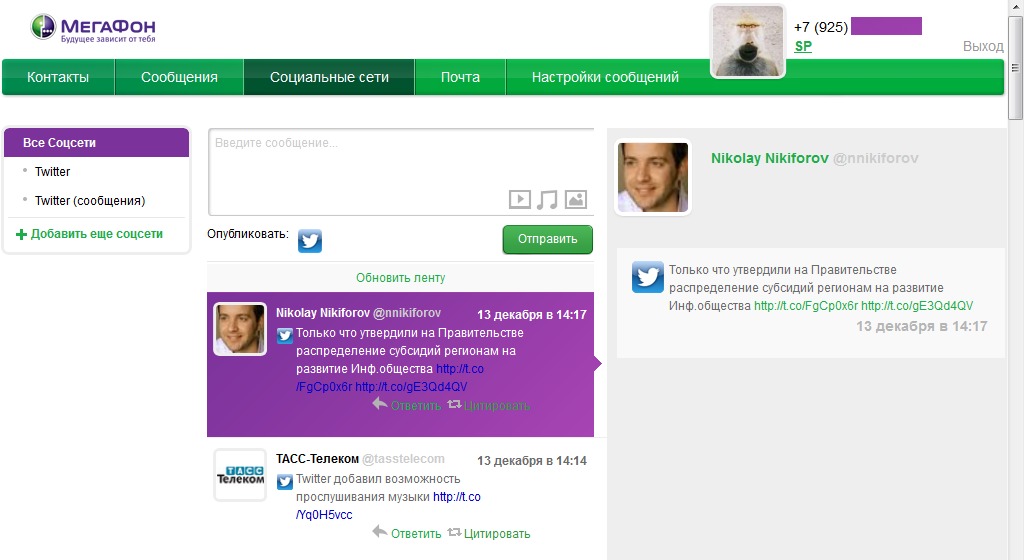Open http://t.co/FgCp0x6r link in right panel
Screen dimensions: 1024x560
pyautogui.click(x=806, y=305)
